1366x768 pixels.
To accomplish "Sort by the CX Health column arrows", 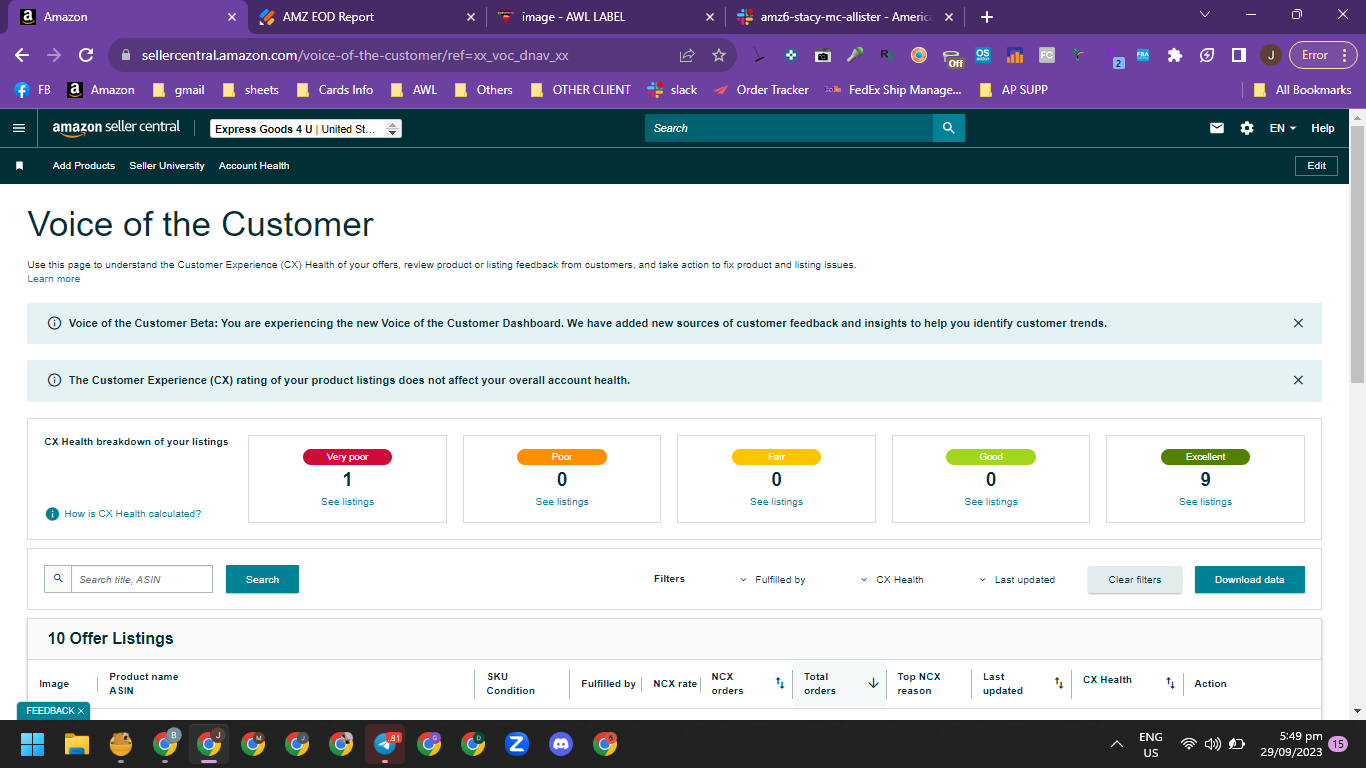I will pos(1170,683).
